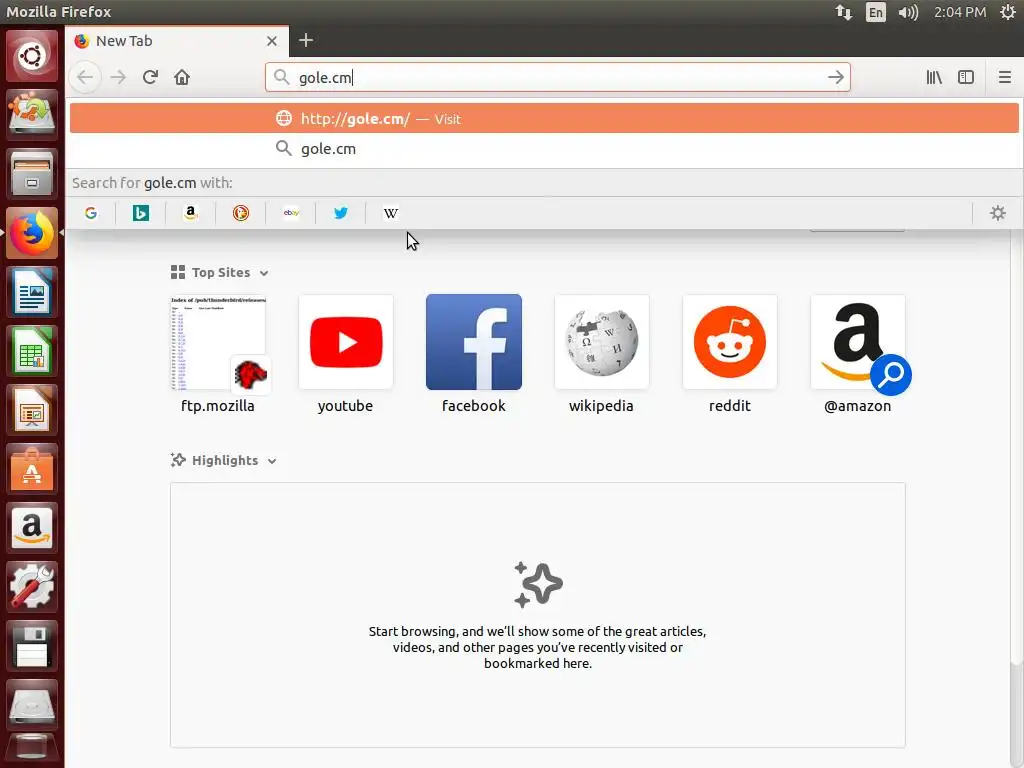
Task: Search gole.cm with DuckDuckGo
Action: click(241, 213)
